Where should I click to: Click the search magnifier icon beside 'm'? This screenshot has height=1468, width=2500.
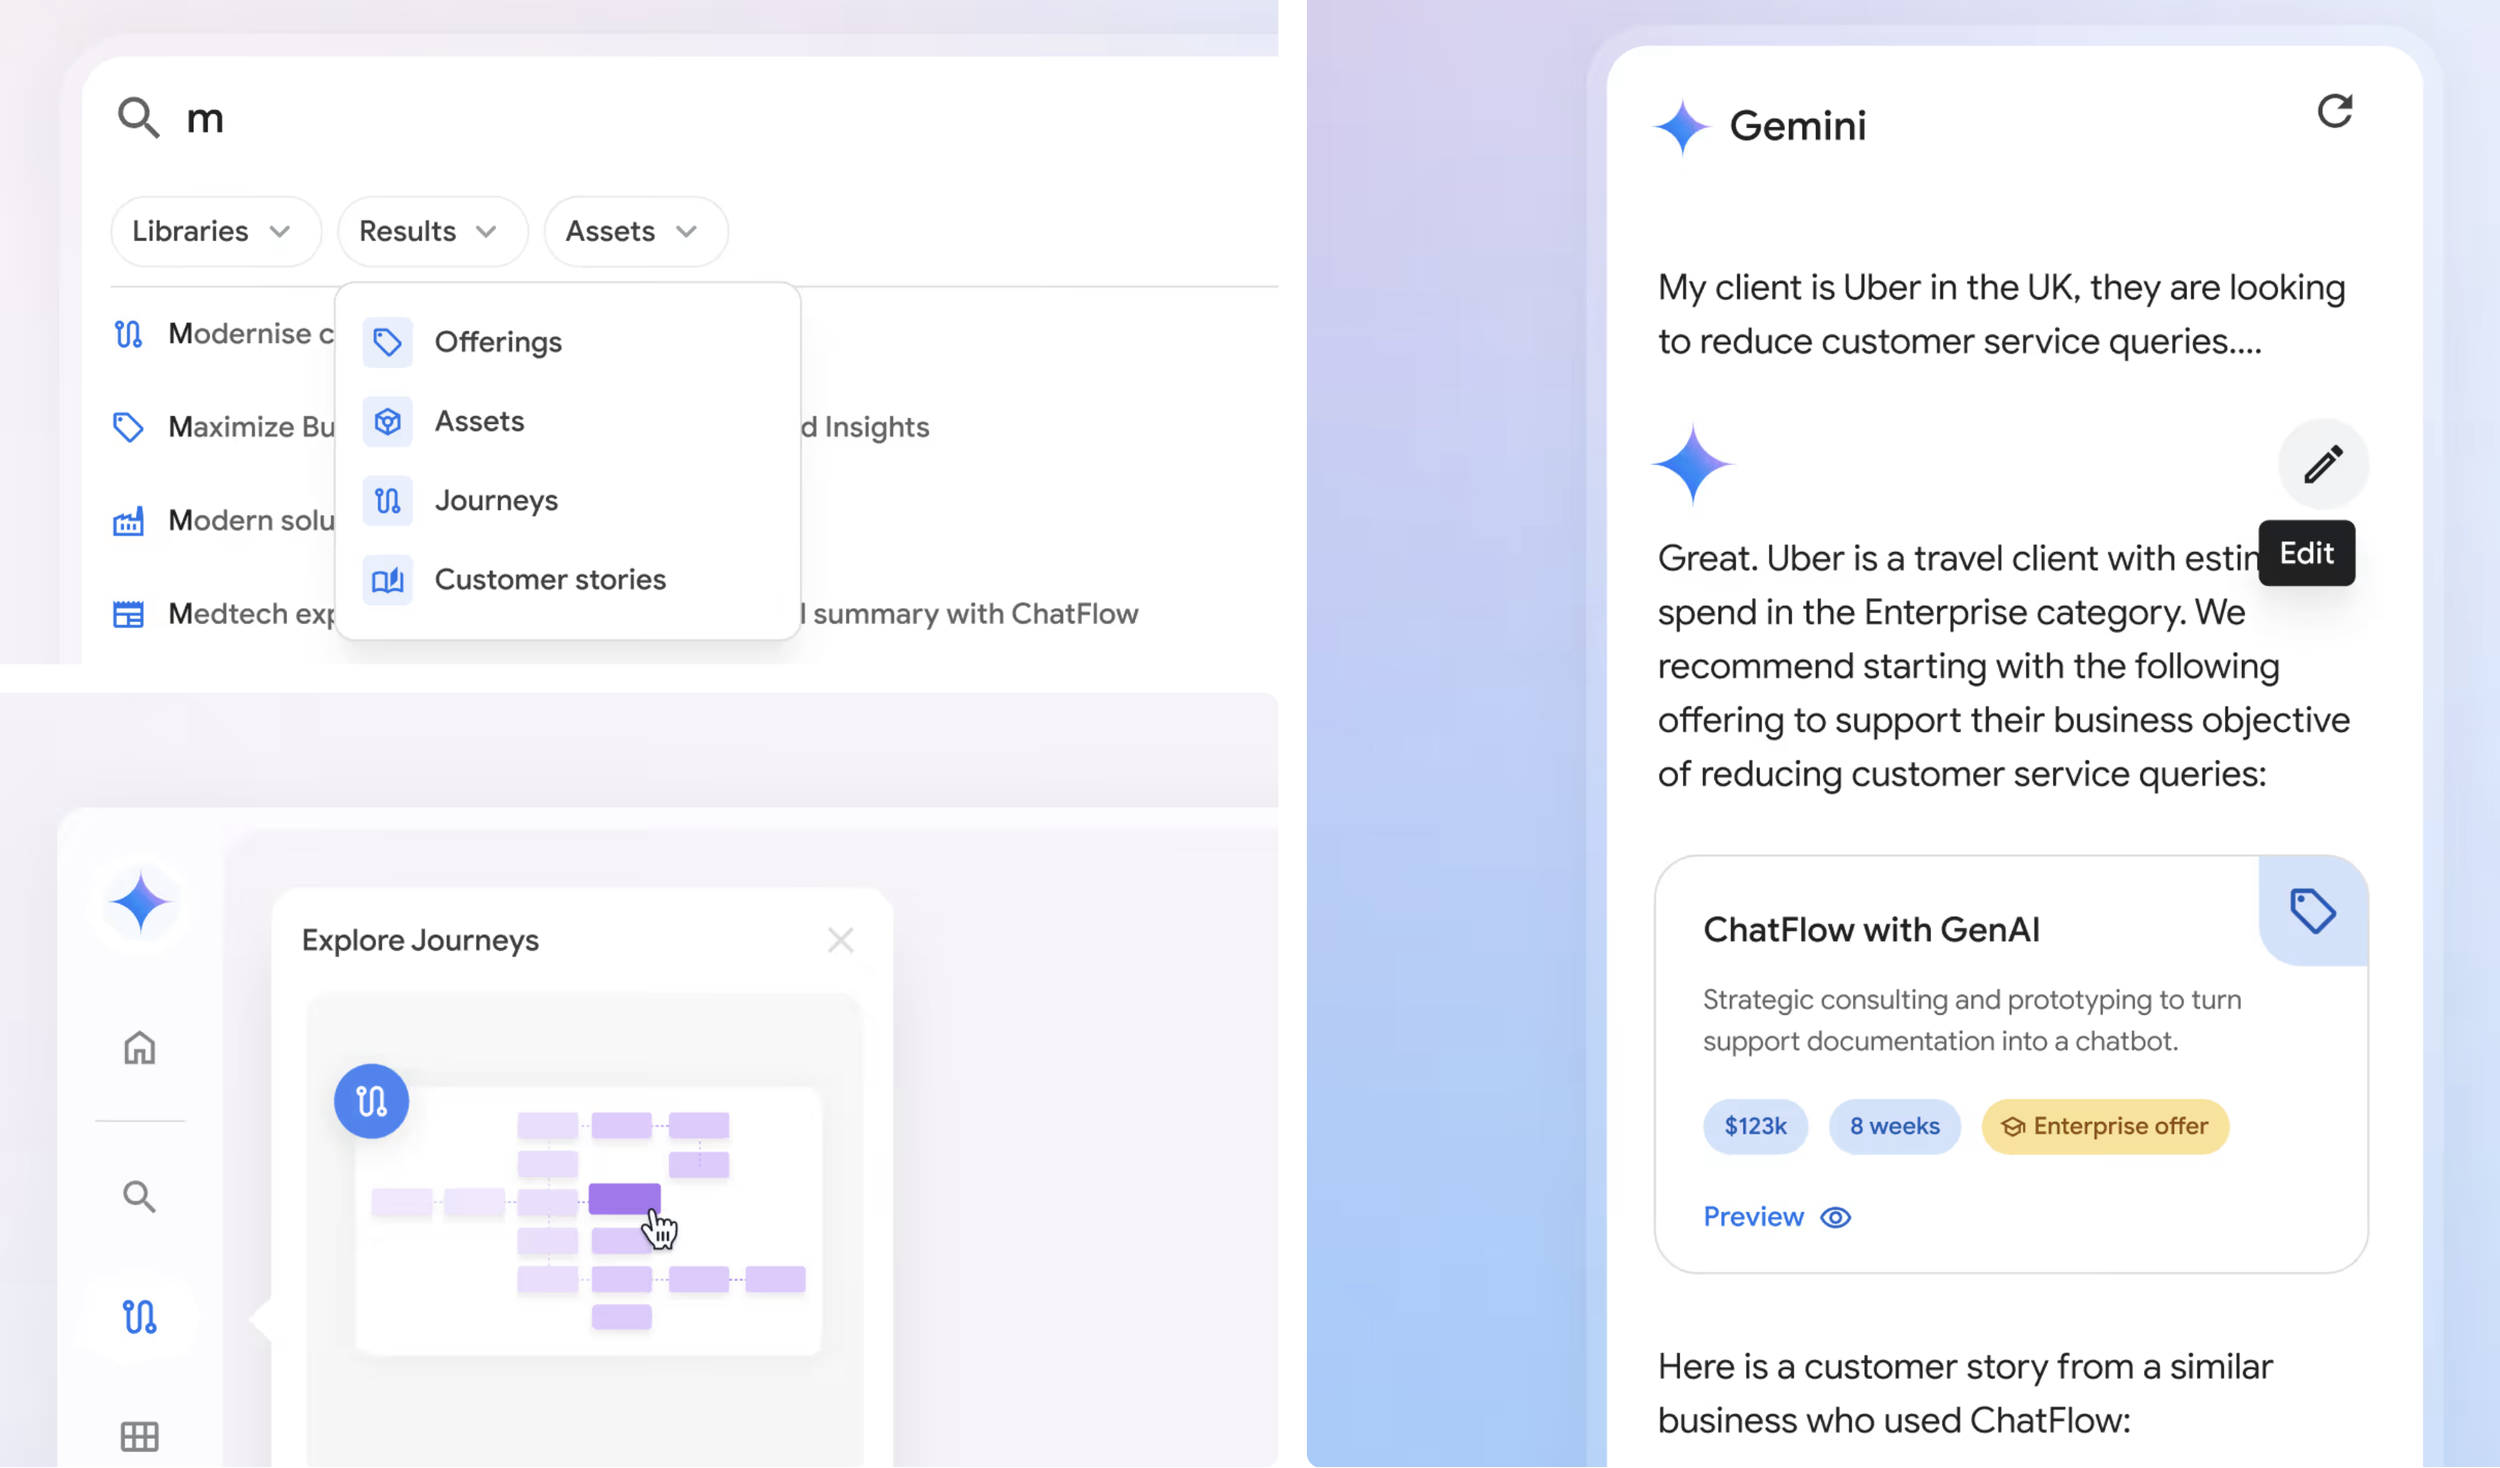(x=138, y=117)
